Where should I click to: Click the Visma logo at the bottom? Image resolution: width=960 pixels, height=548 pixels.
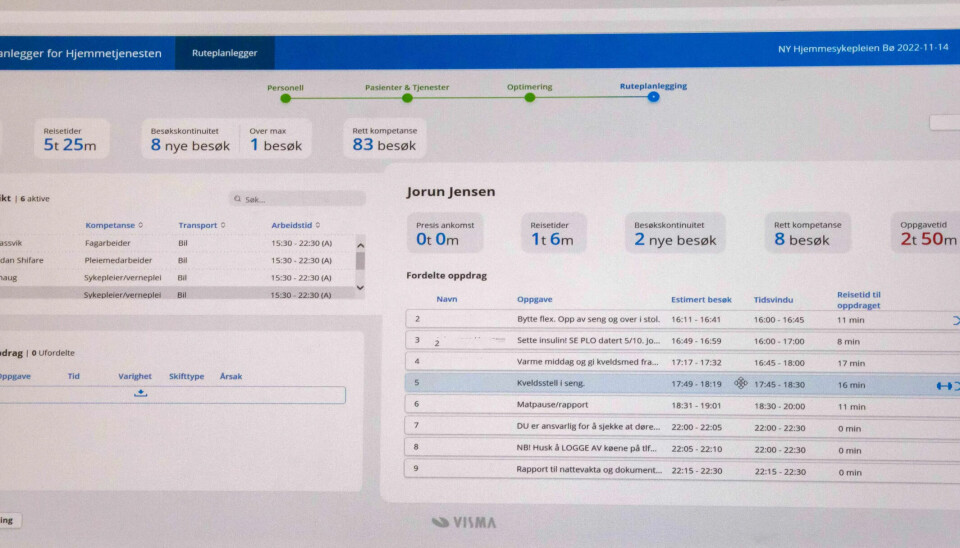464,522
